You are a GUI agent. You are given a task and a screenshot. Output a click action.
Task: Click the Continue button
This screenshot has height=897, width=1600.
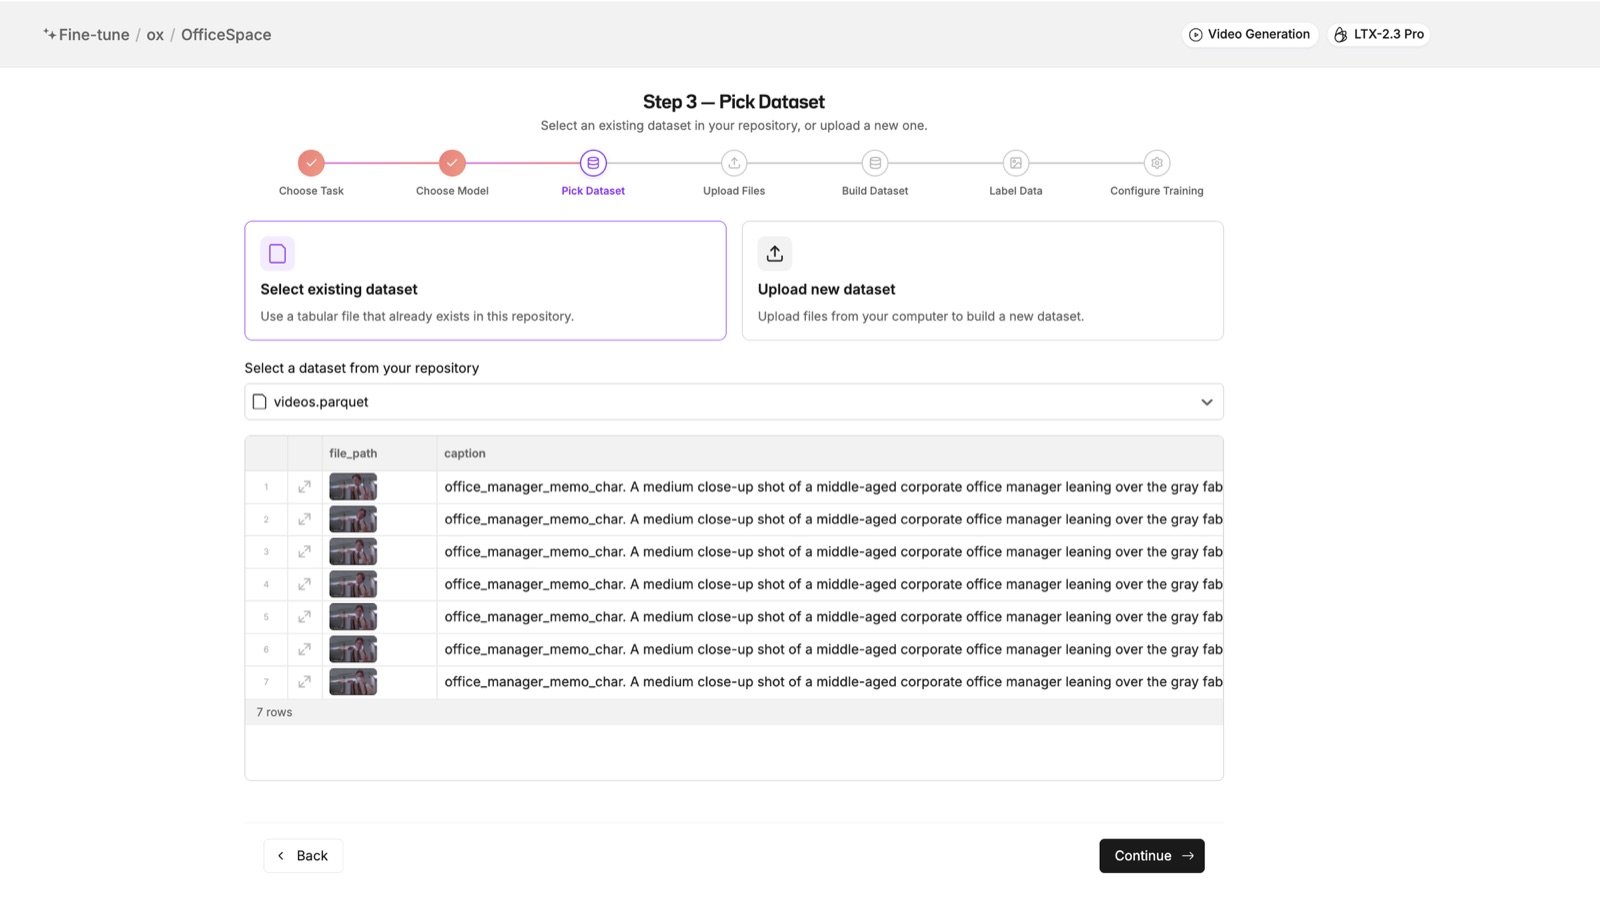click(1152, 856)
